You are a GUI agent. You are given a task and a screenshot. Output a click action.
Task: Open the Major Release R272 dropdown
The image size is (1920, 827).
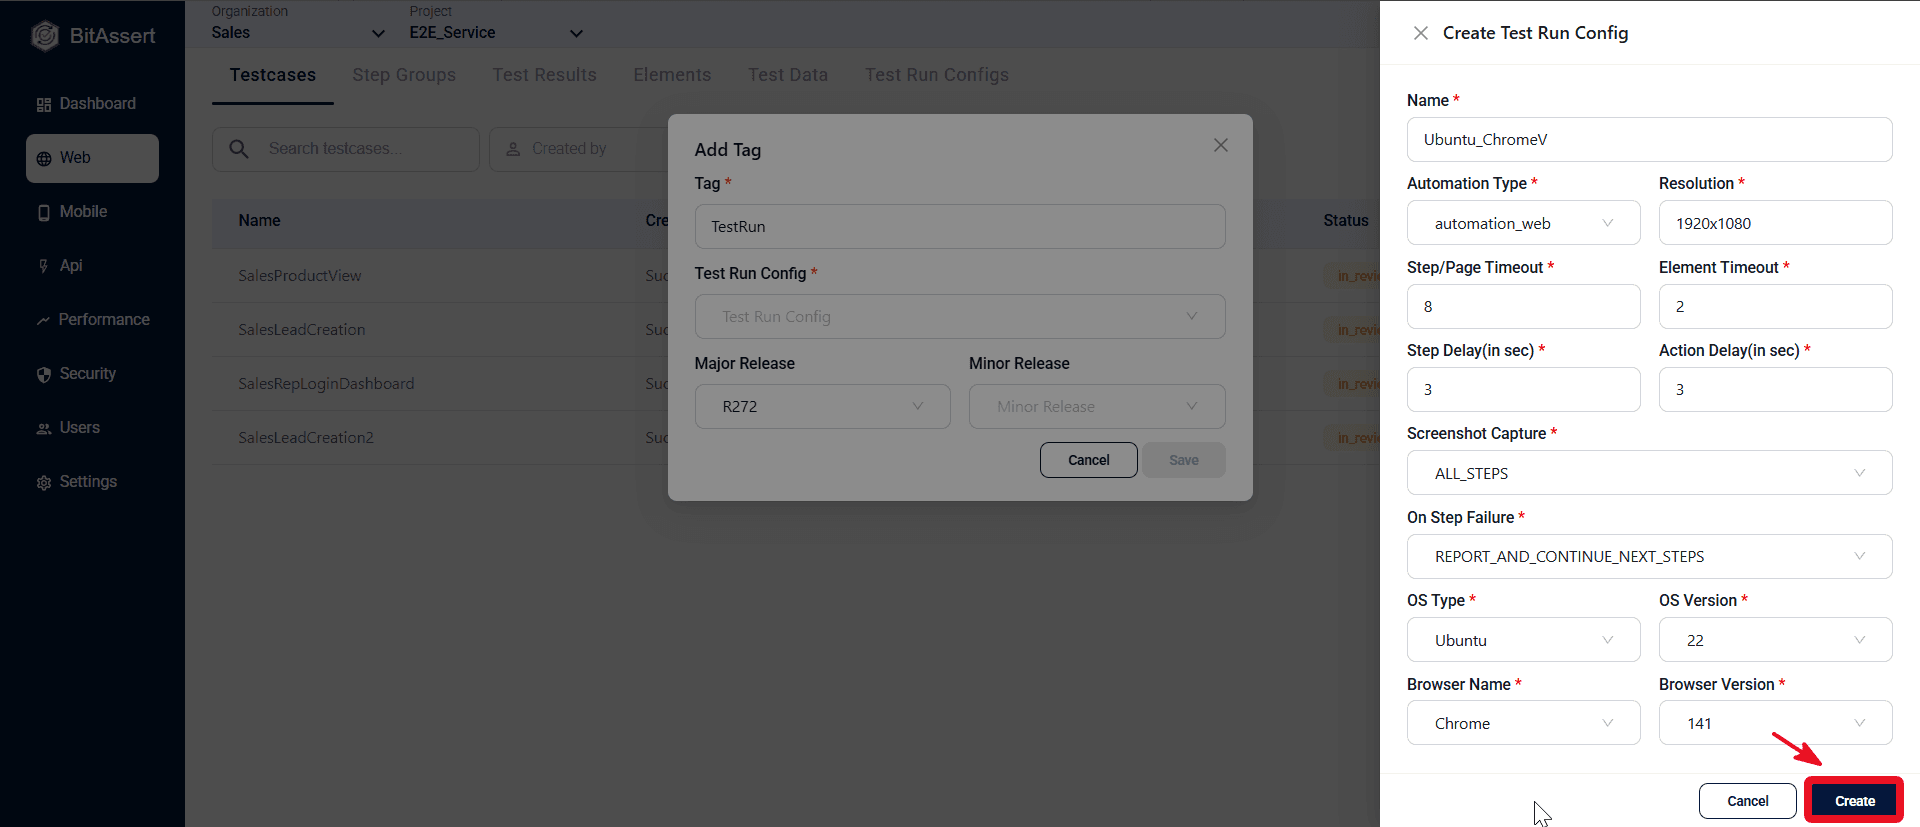tap(822, 406)
